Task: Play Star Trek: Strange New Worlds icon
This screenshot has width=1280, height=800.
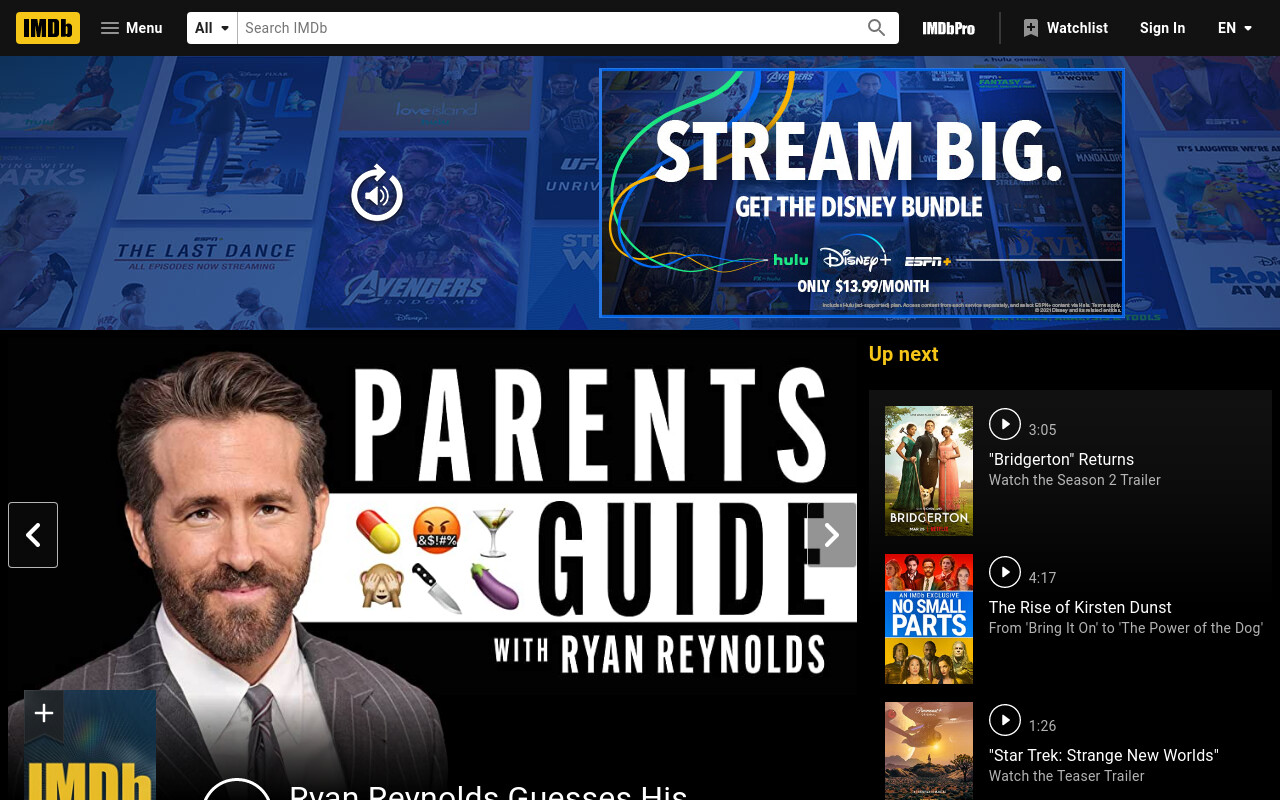Action: pos(1005,720)
